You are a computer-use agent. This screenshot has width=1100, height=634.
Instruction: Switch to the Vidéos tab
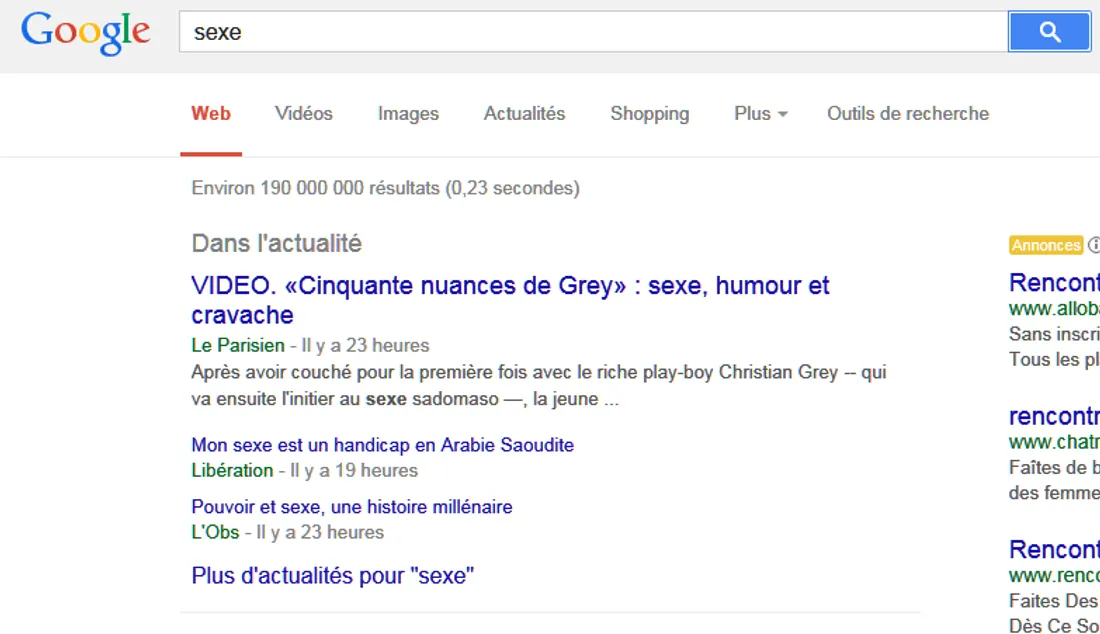click(304, 114)
